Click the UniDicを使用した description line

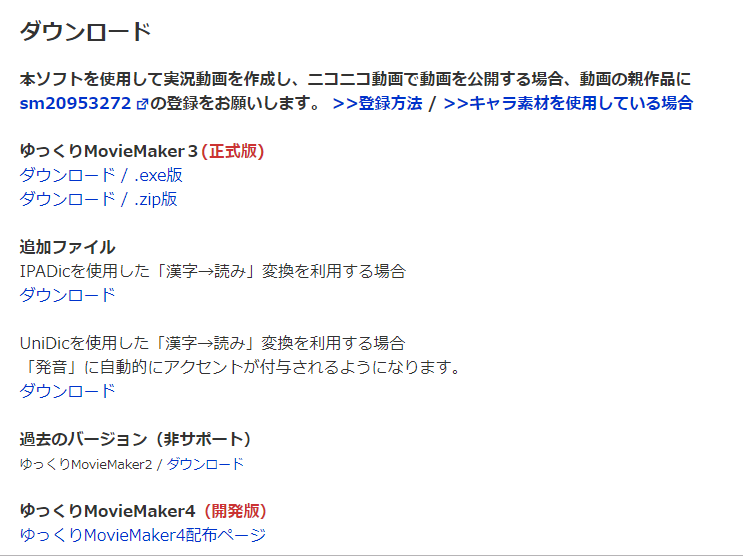[x=213, y=343]
